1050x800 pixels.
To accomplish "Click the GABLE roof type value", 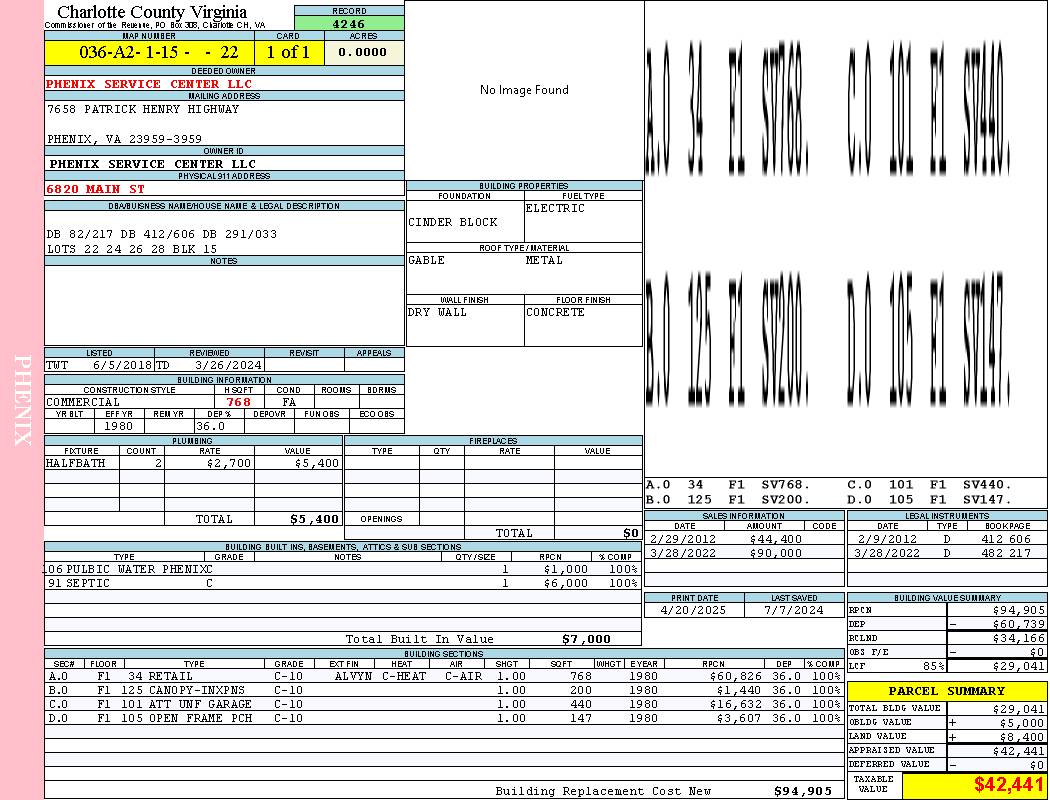I will 427,260.
